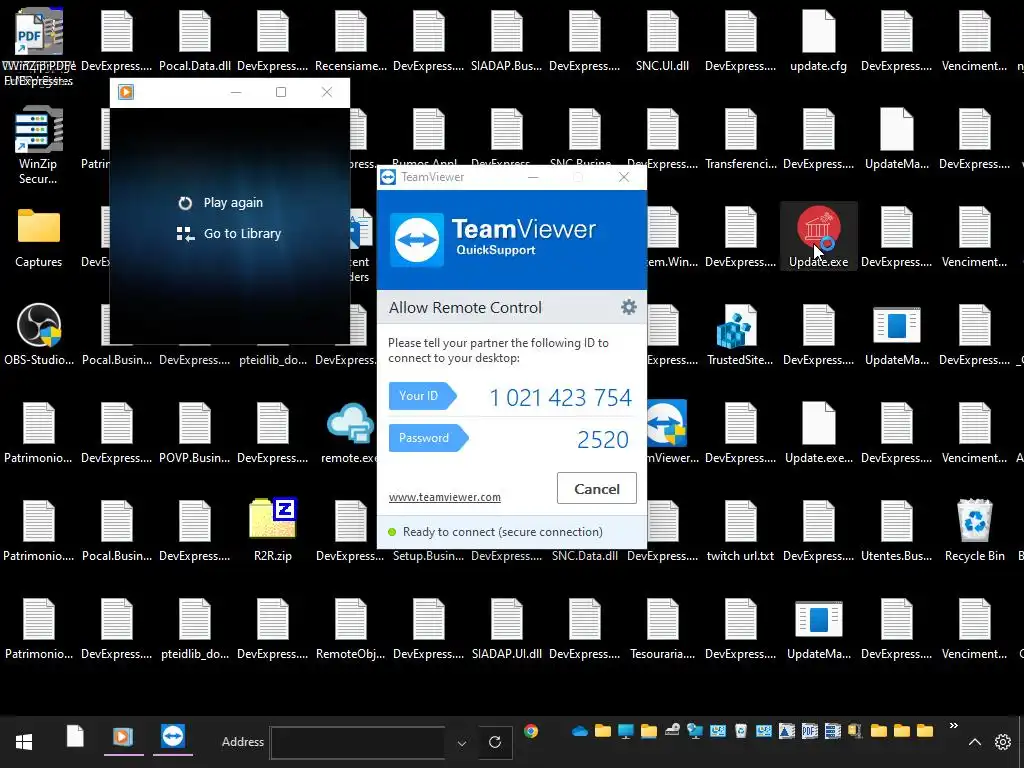The width and height of the screenshot is (1024, 768).
Task: Select the R2R.zip archive icon
Action: (x=273, y=530)
